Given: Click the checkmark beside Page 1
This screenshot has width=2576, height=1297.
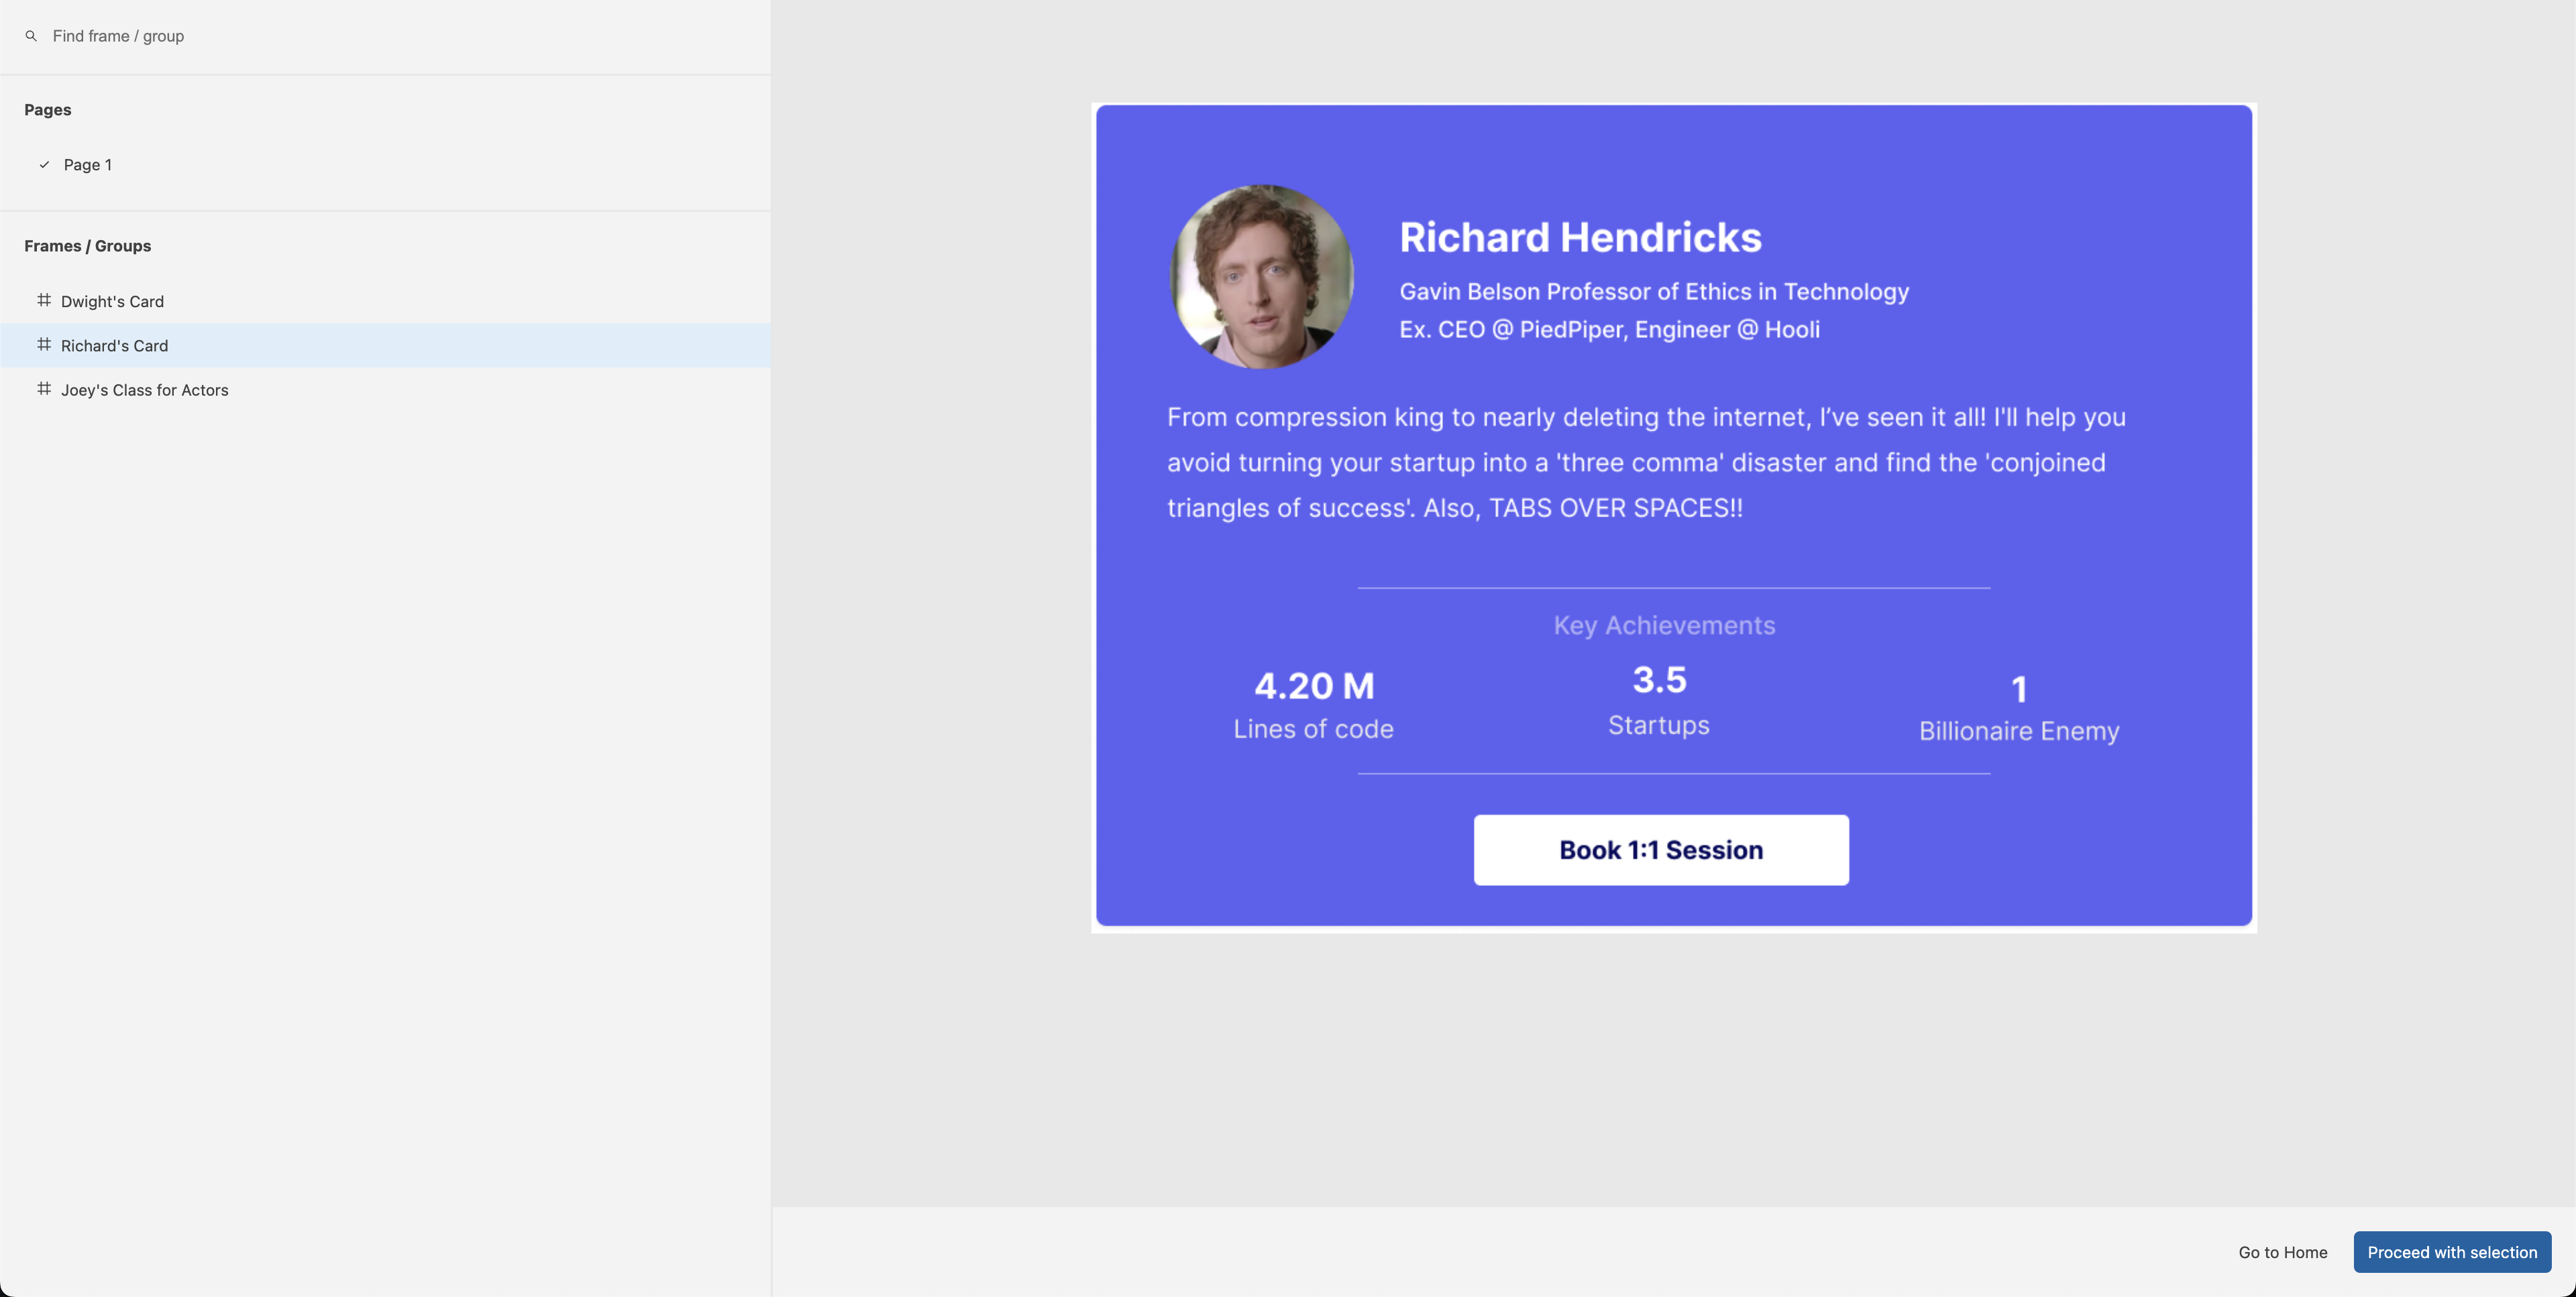Looking at the screenshot, I should point(44,165).
